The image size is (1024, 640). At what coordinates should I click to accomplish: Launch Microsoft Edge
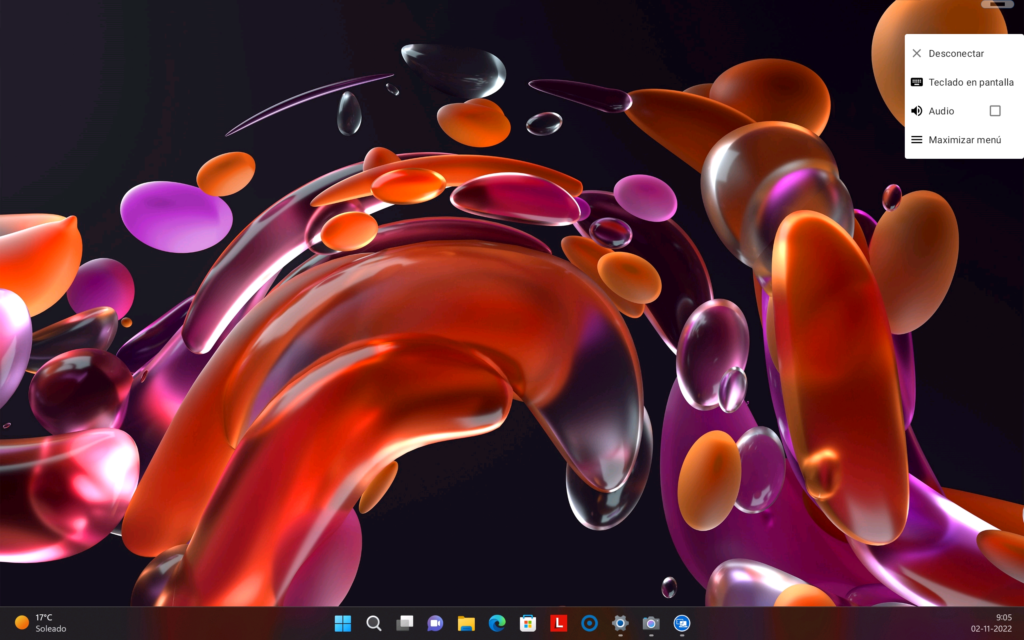click(497, 622)
